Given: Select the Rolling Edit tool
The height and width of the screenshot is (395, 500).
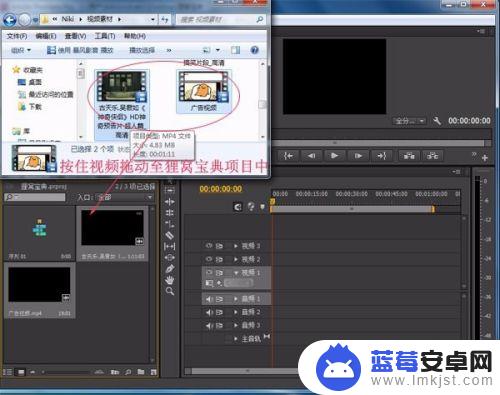Looking at the screenshot, I should click(x=170, y=213).
